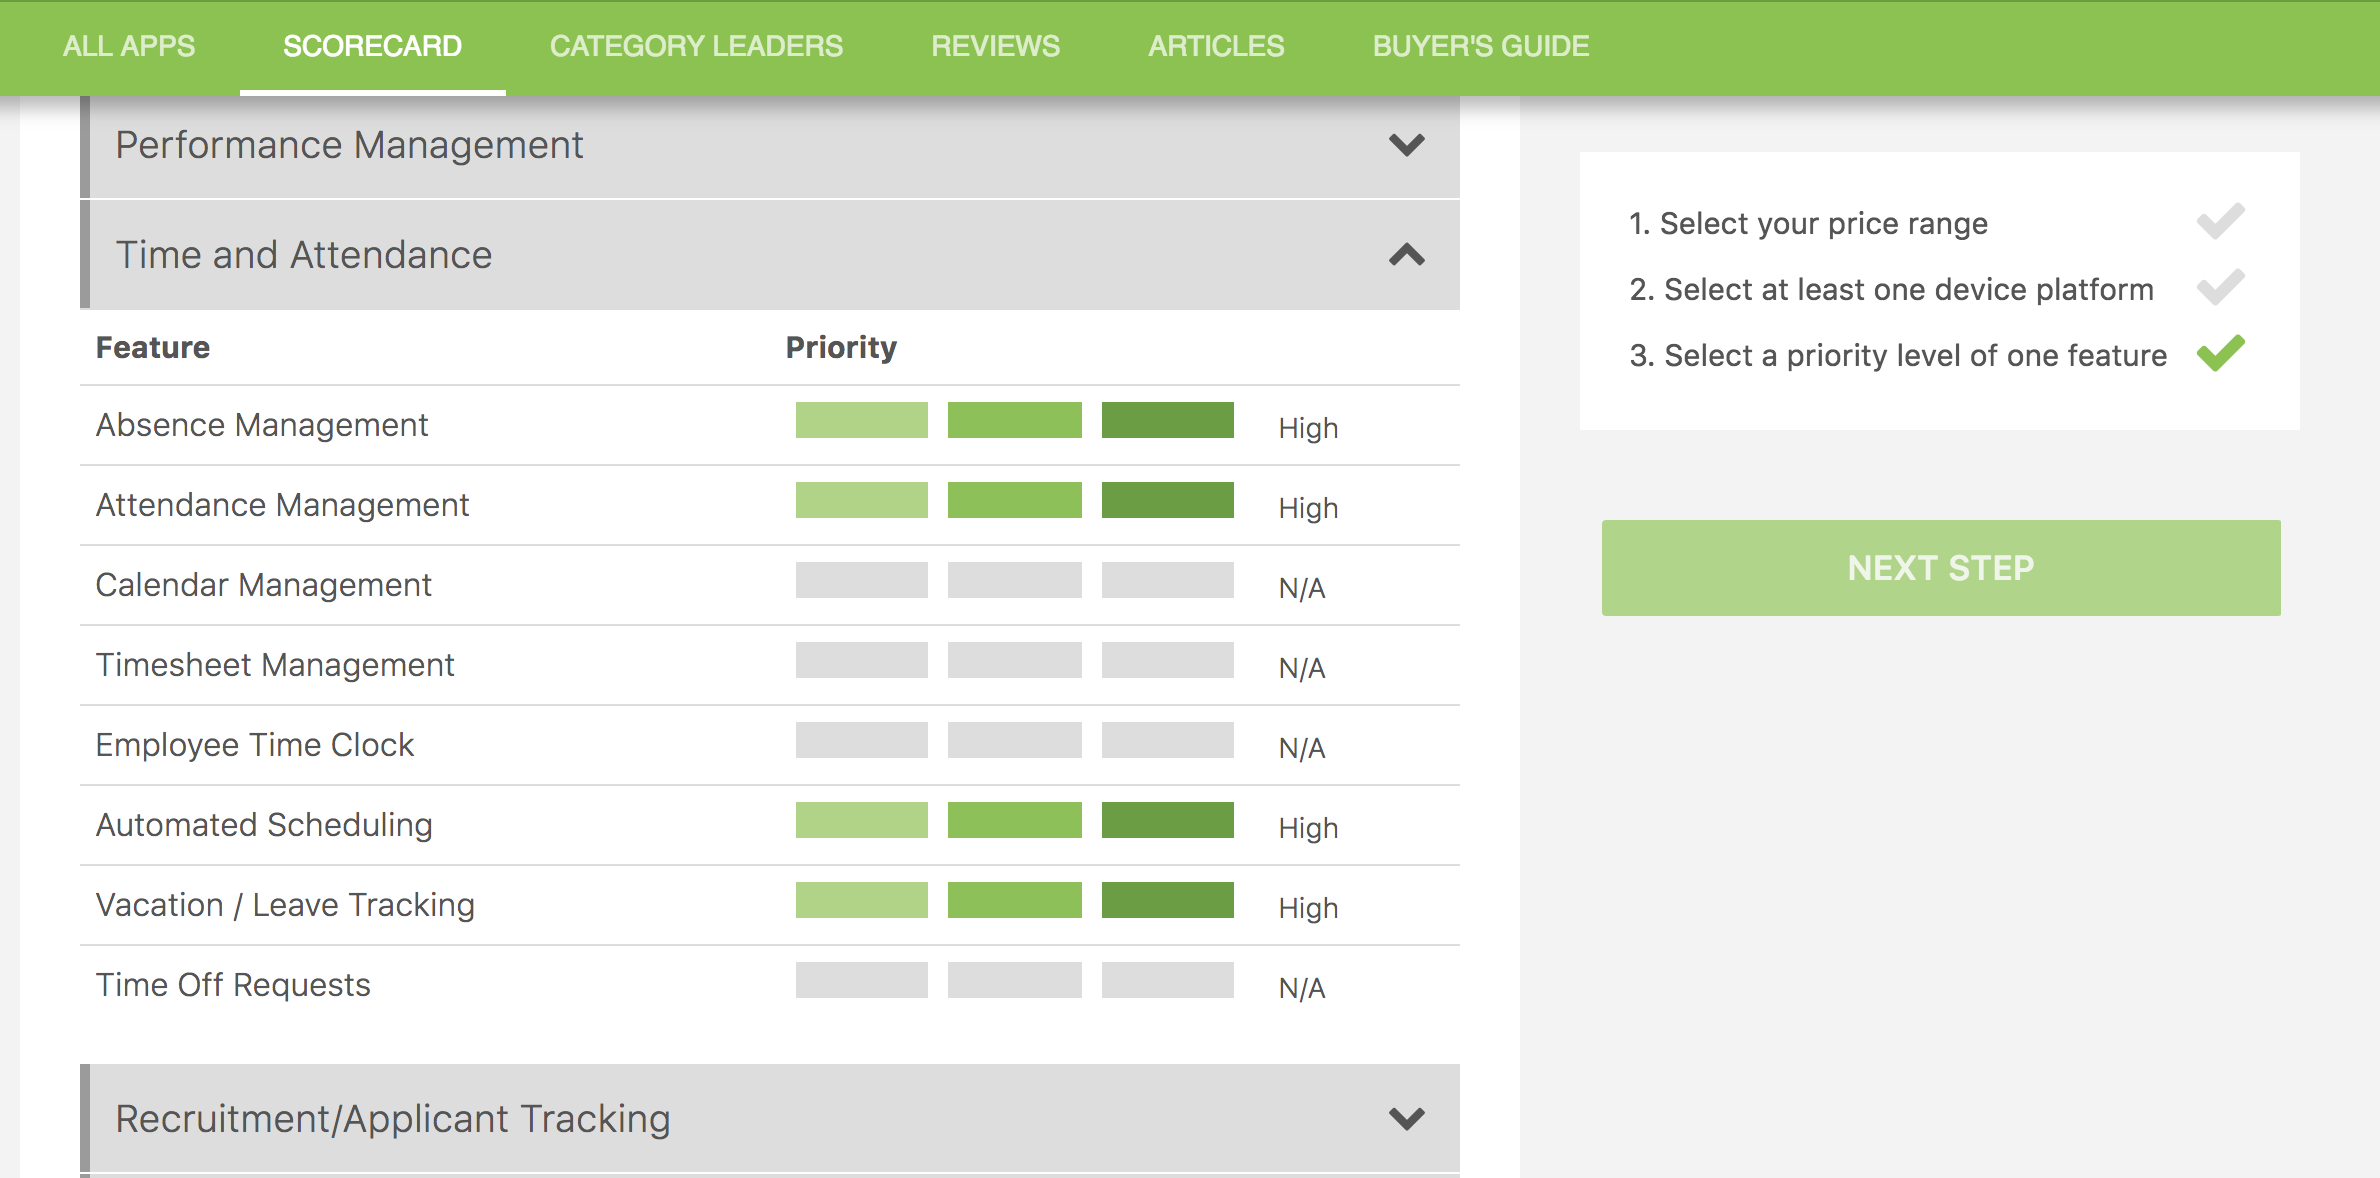The image size is (2380, 1178).
Task: Set Calendar Management priority to low
Action: point(861,580)
